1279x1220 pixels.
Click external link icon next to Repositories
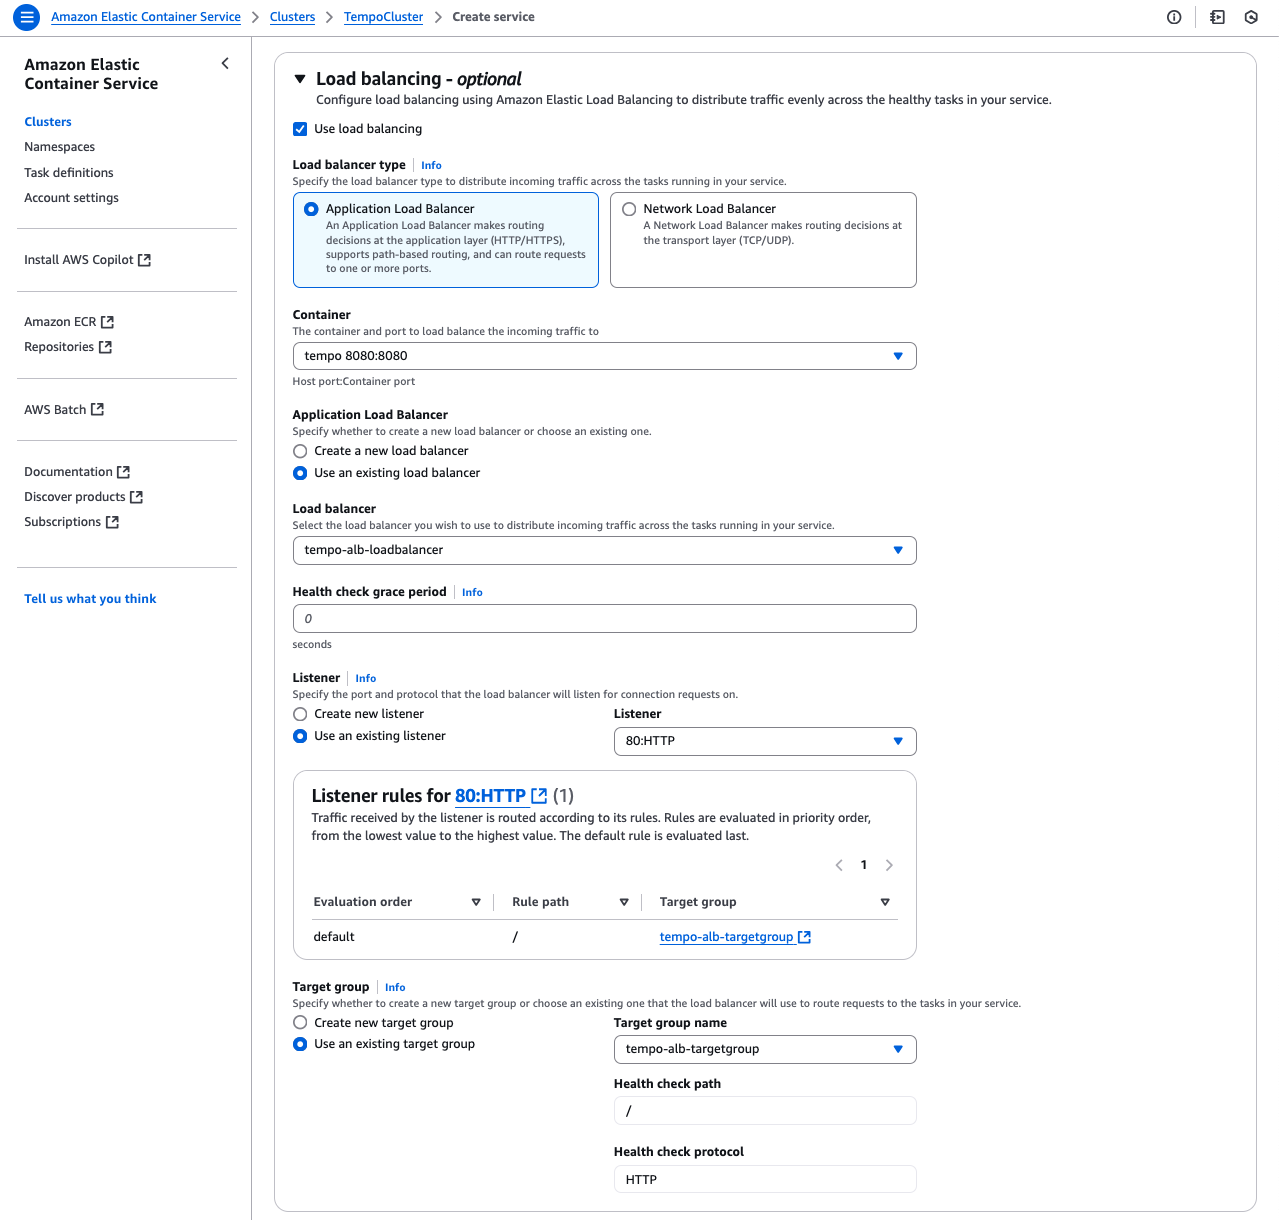pyautogui.click(x=105, y=347)
